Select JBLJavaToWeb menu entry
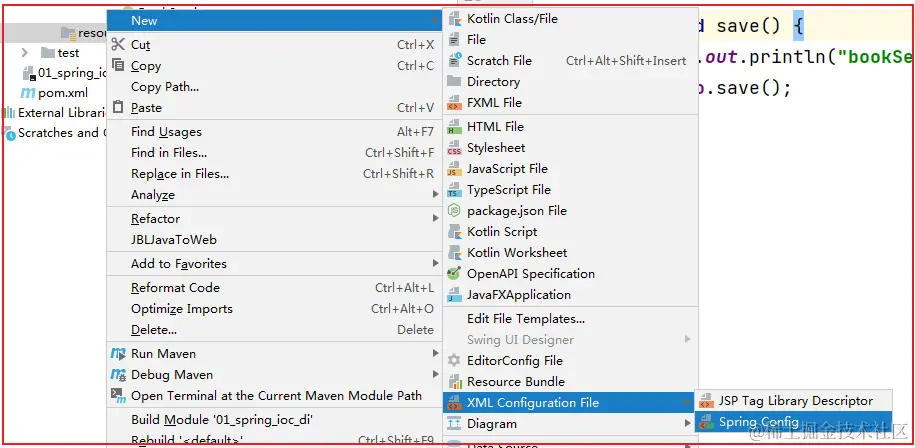This screenshot has height=448, width=915. pyautogui.click(x=274, y=240)
